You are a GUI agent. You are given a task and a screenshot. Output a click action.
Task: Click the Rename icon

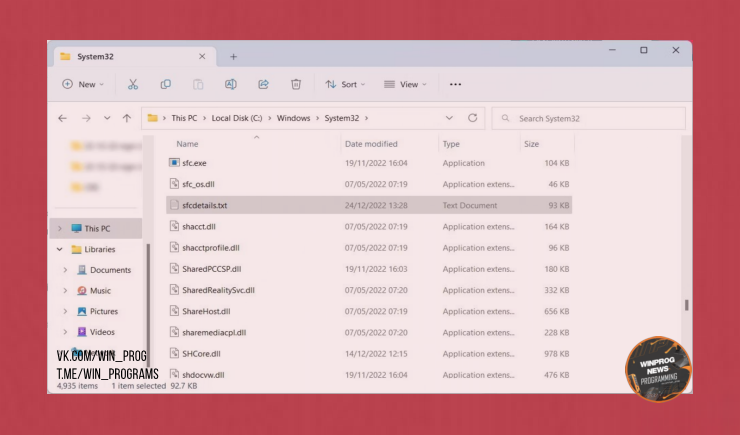click(x=231, y=84)
